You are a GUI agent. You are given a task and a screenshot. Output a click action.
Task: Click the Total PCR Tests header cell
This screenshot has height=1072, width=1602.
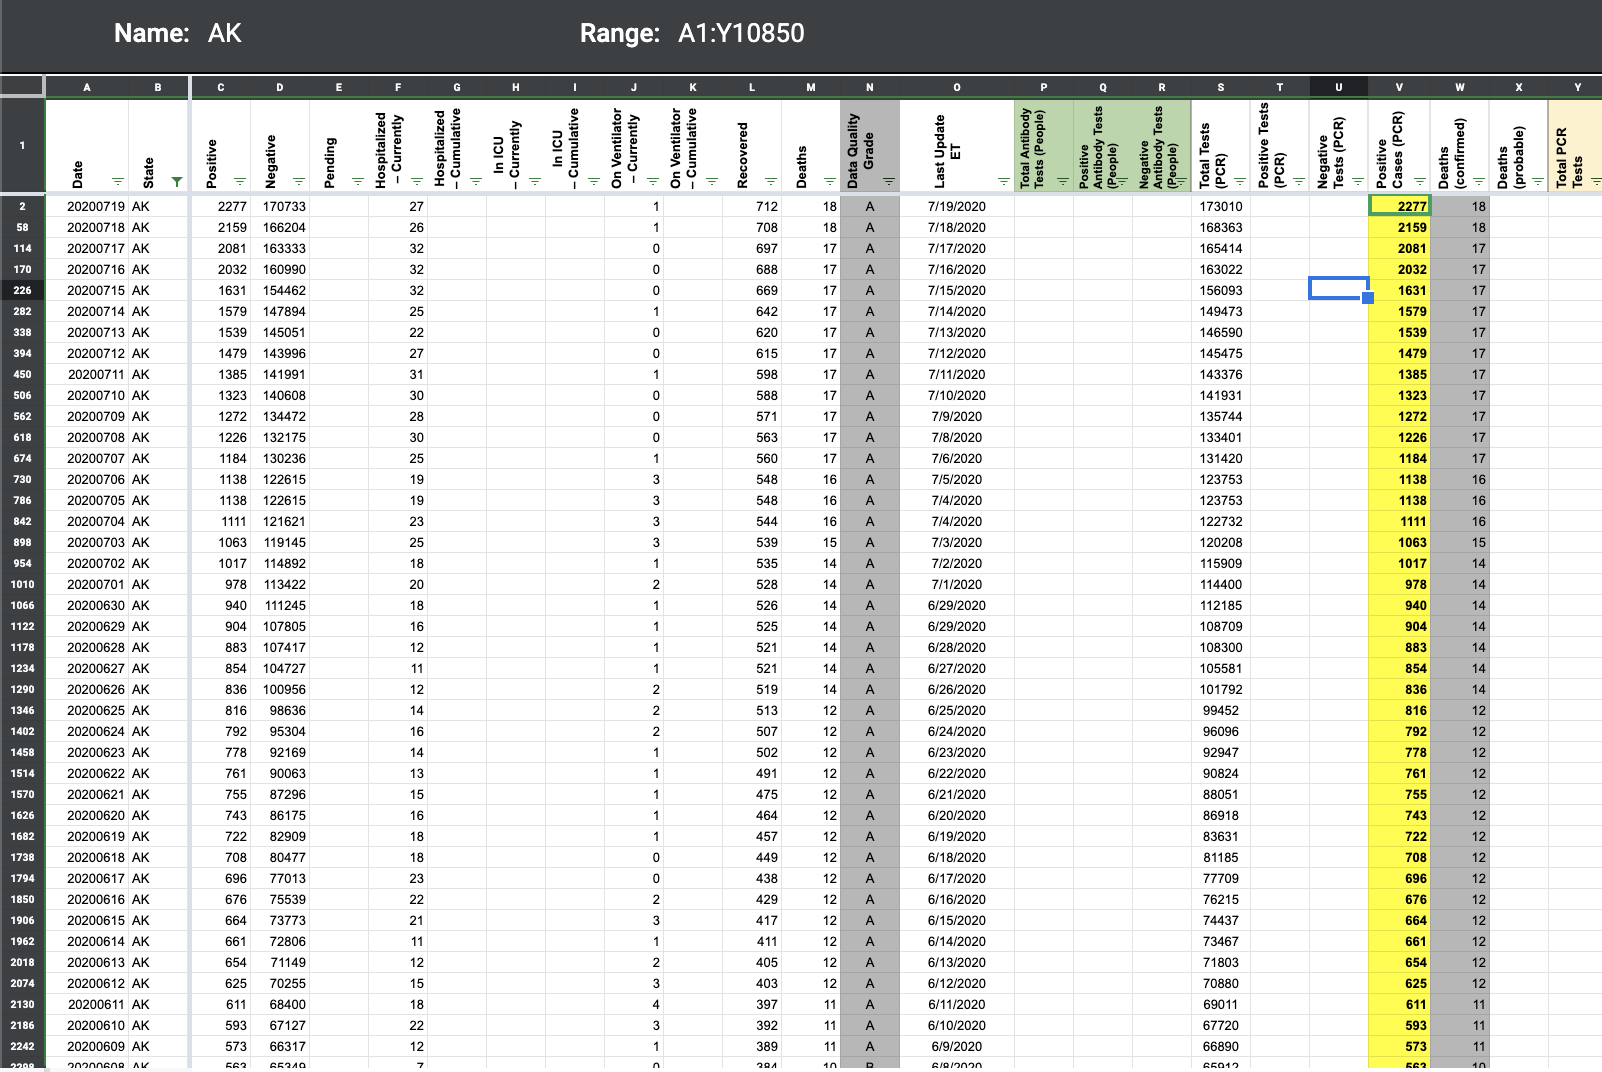coord(1576,145)
